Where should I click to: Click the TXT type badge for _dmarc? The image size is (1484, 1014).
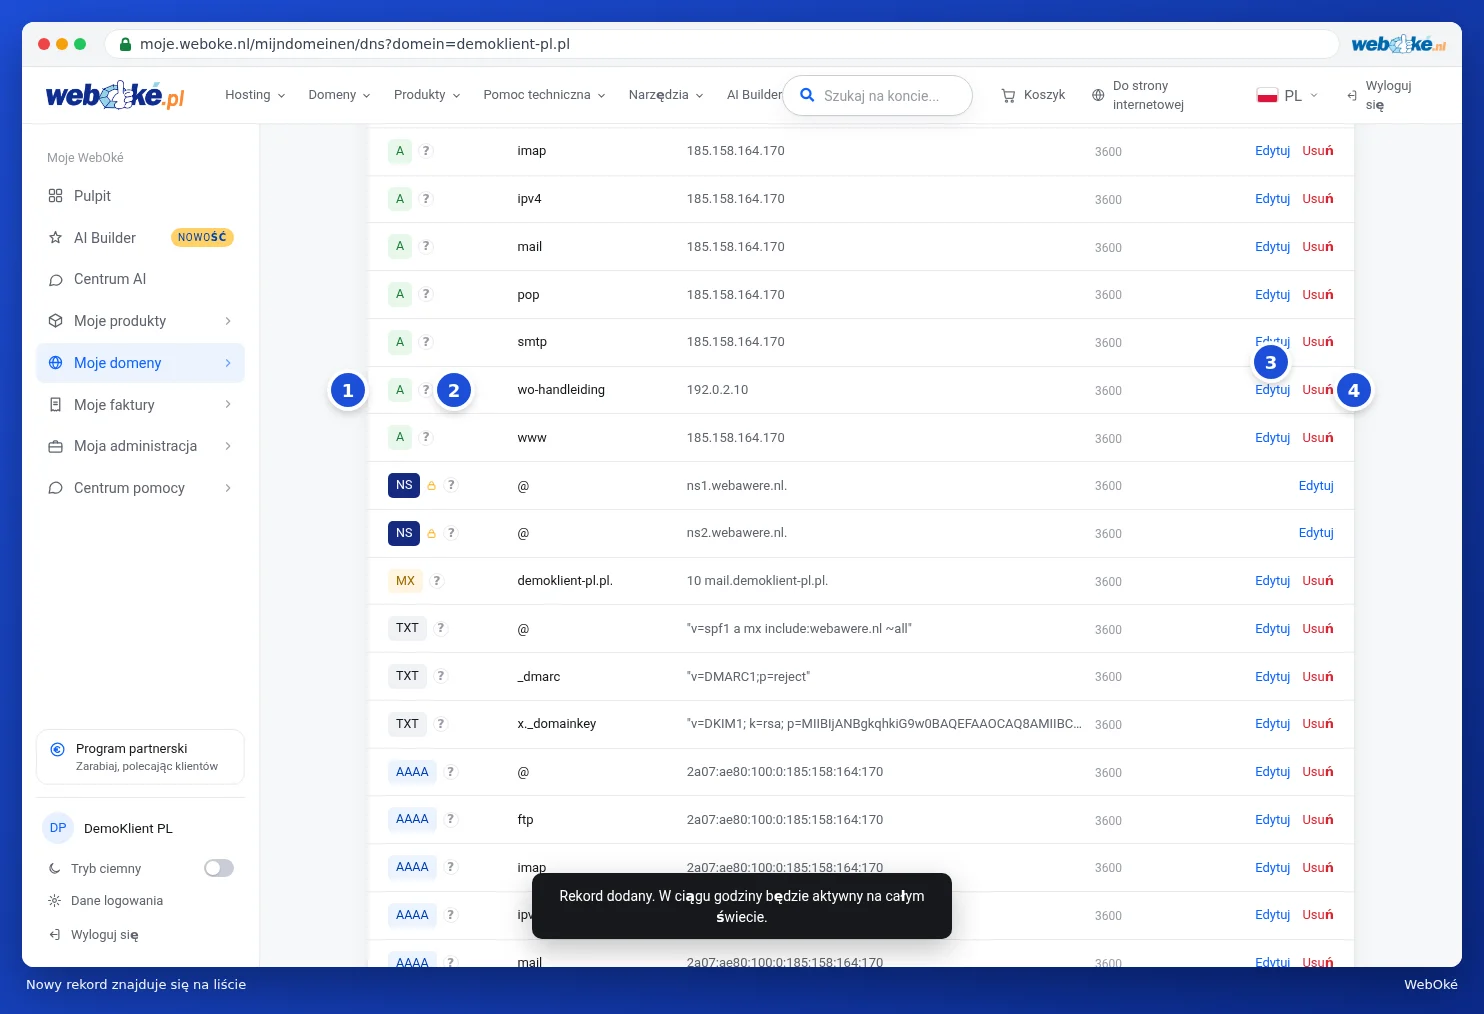click(x=407, y=676)
